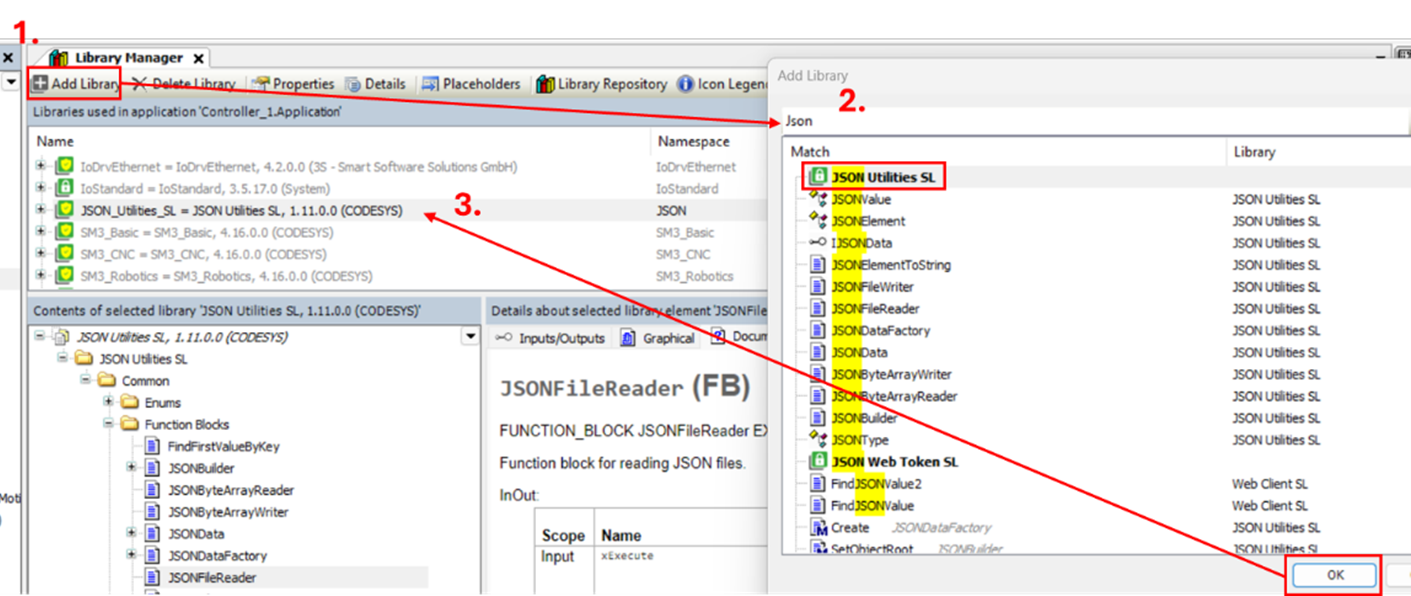Select JSON Web Token SL library result
Viewport: 1411px width, 596px height.
894,462
